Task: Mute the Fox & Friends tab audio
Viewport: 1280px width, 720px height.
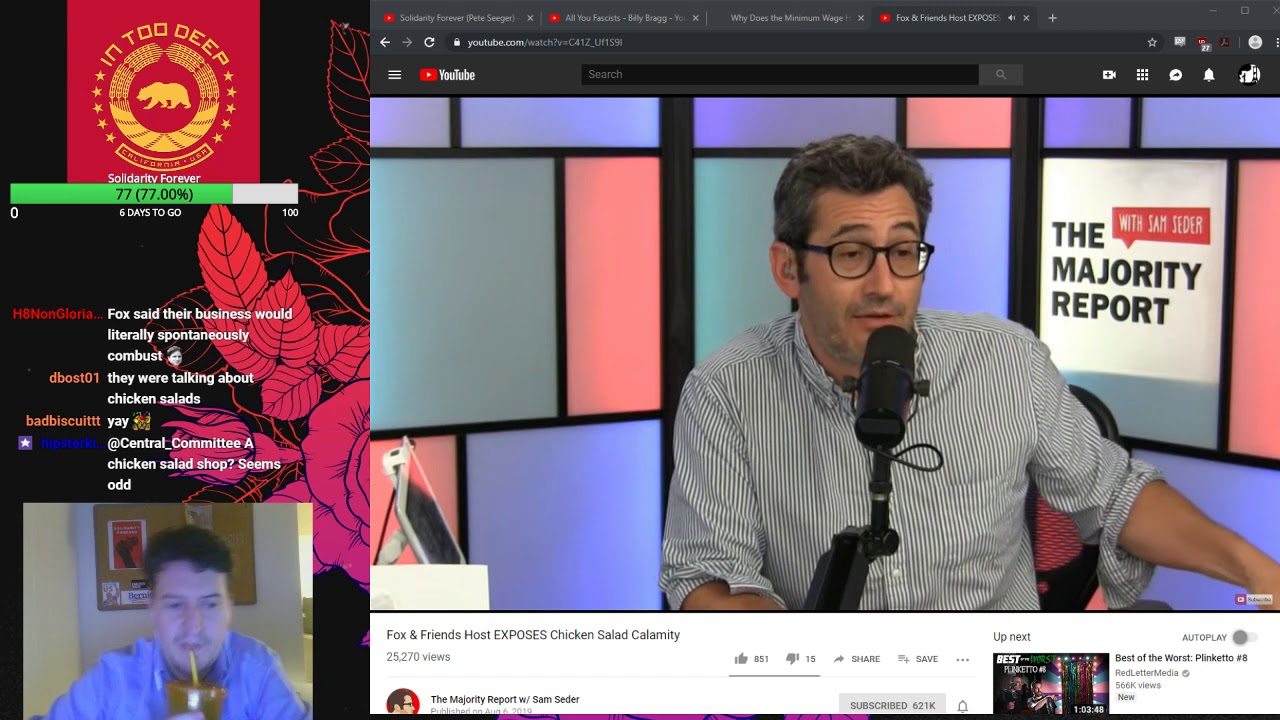Action: pyautogui.click(x=1011, y=18)
